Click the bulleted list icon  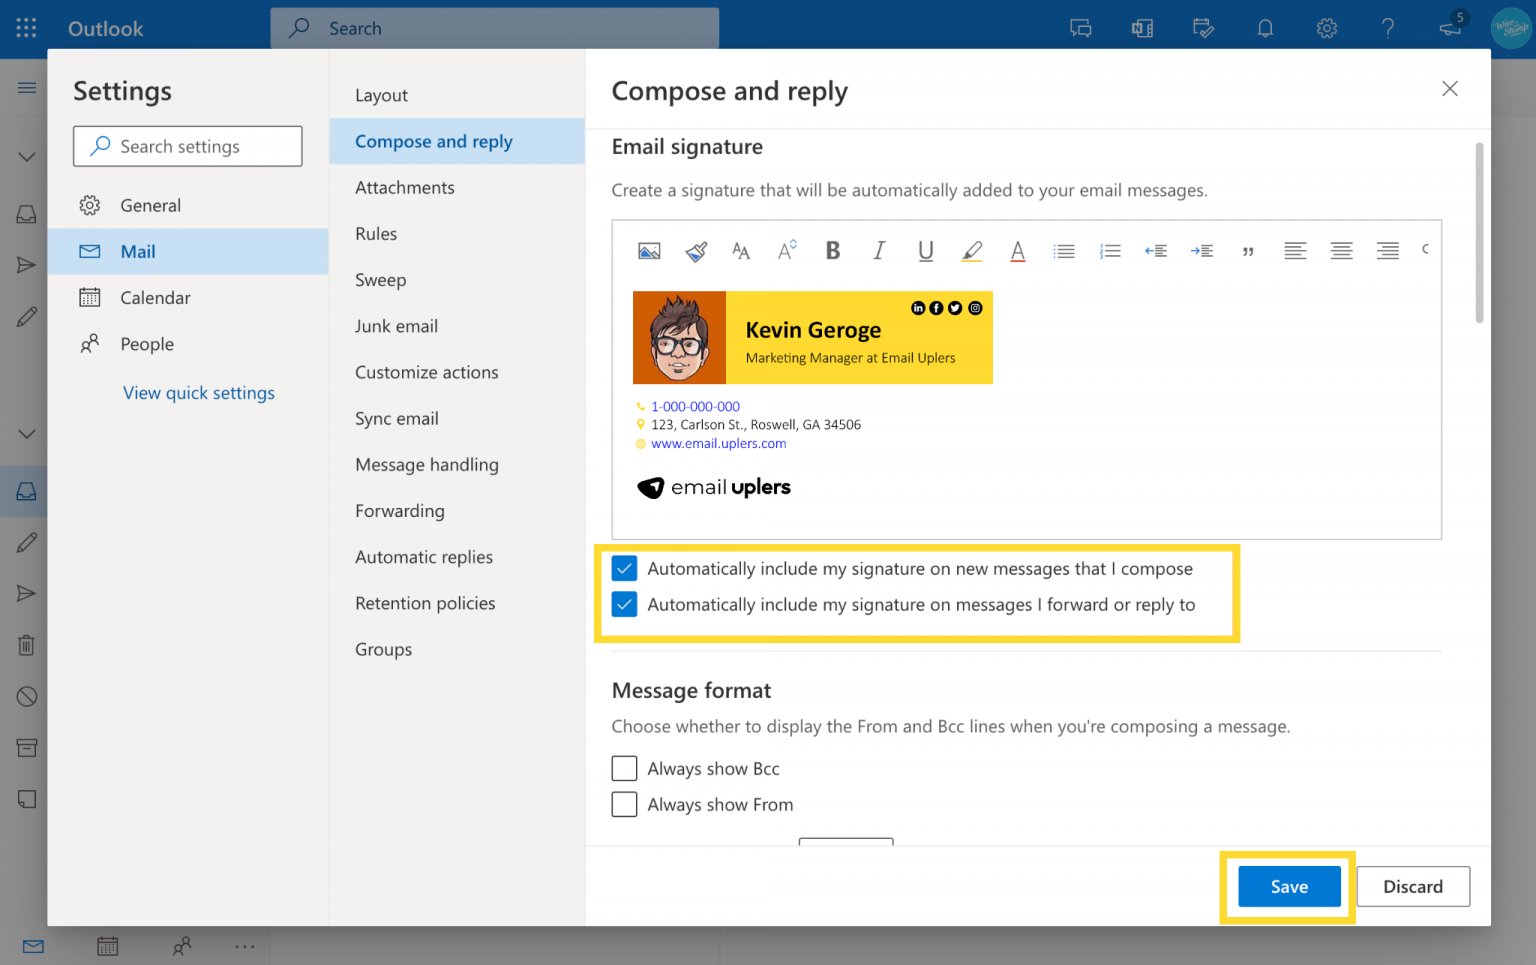(1064, 251)
